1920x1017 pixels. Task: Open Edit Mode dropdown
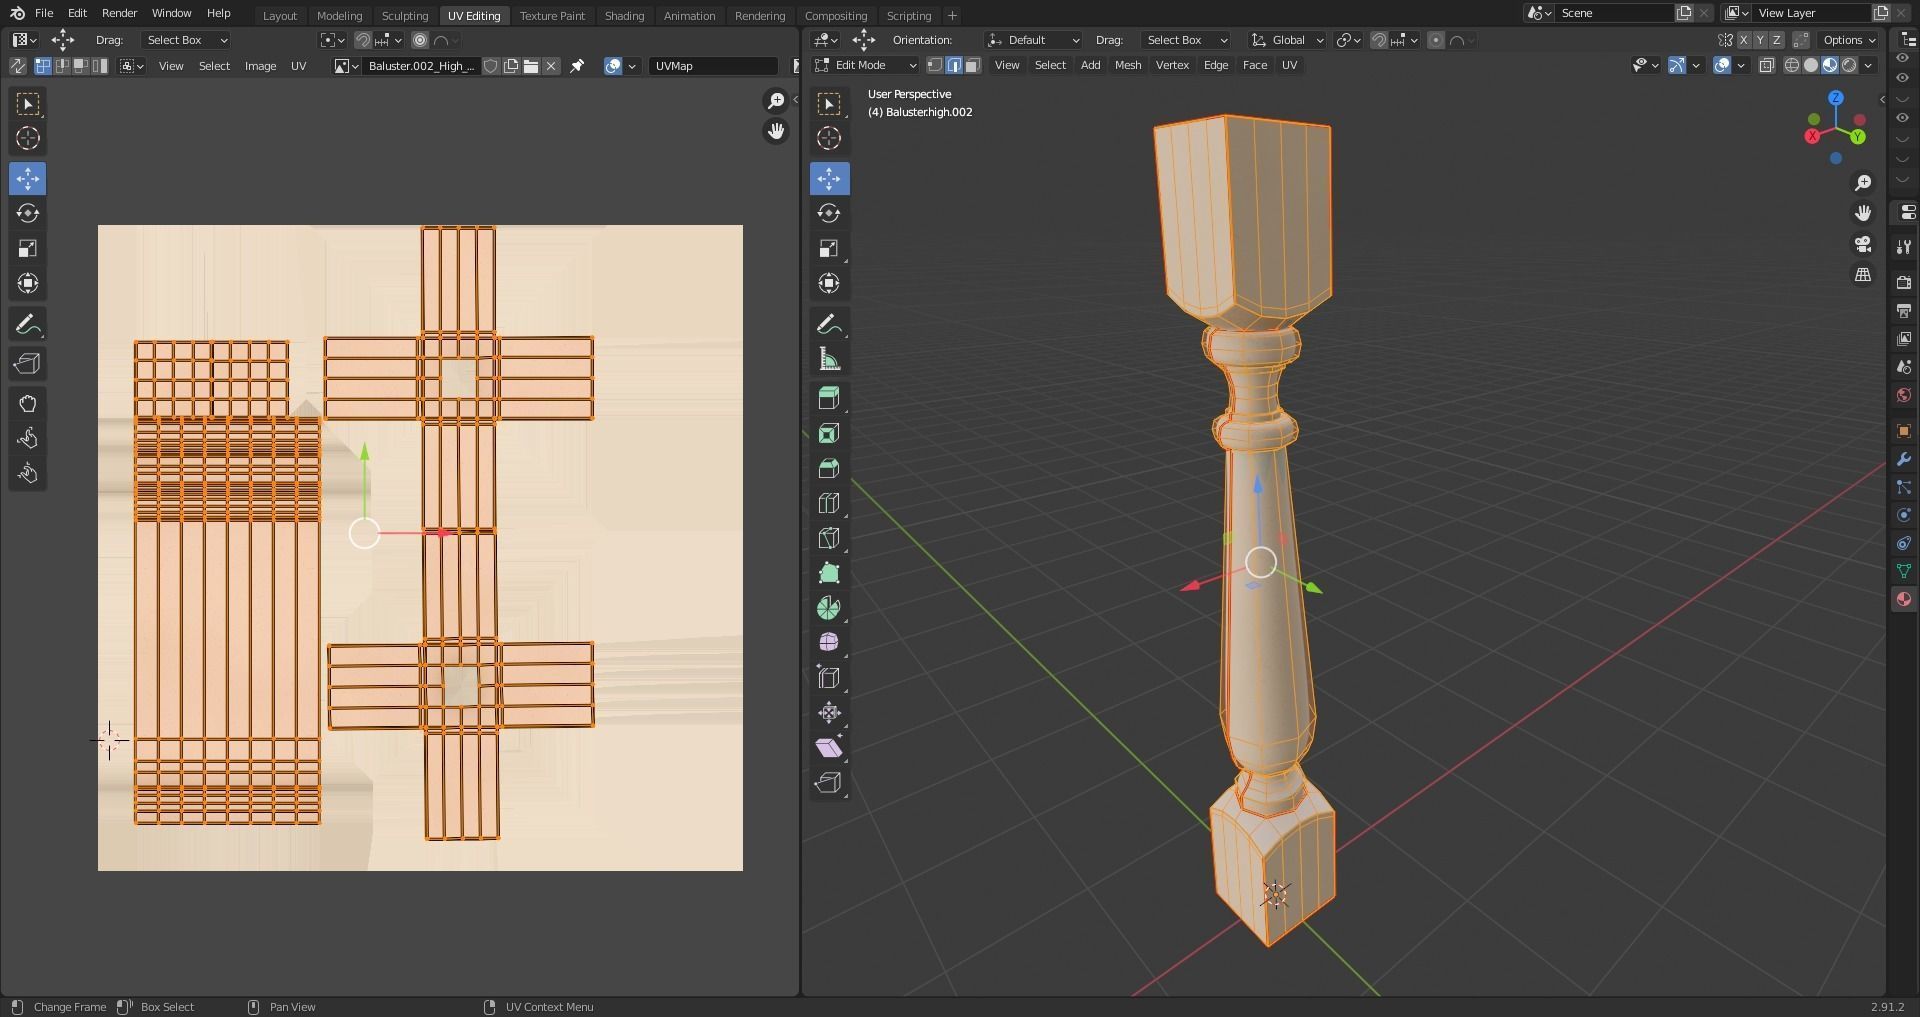[865, 65]
